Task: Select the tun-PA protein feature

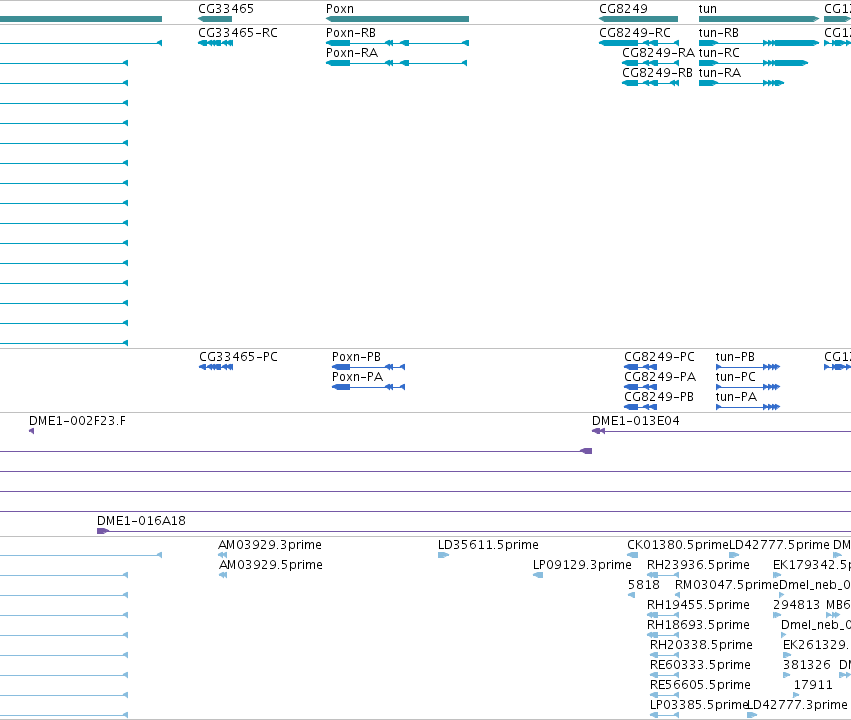Action: point(748,407)
